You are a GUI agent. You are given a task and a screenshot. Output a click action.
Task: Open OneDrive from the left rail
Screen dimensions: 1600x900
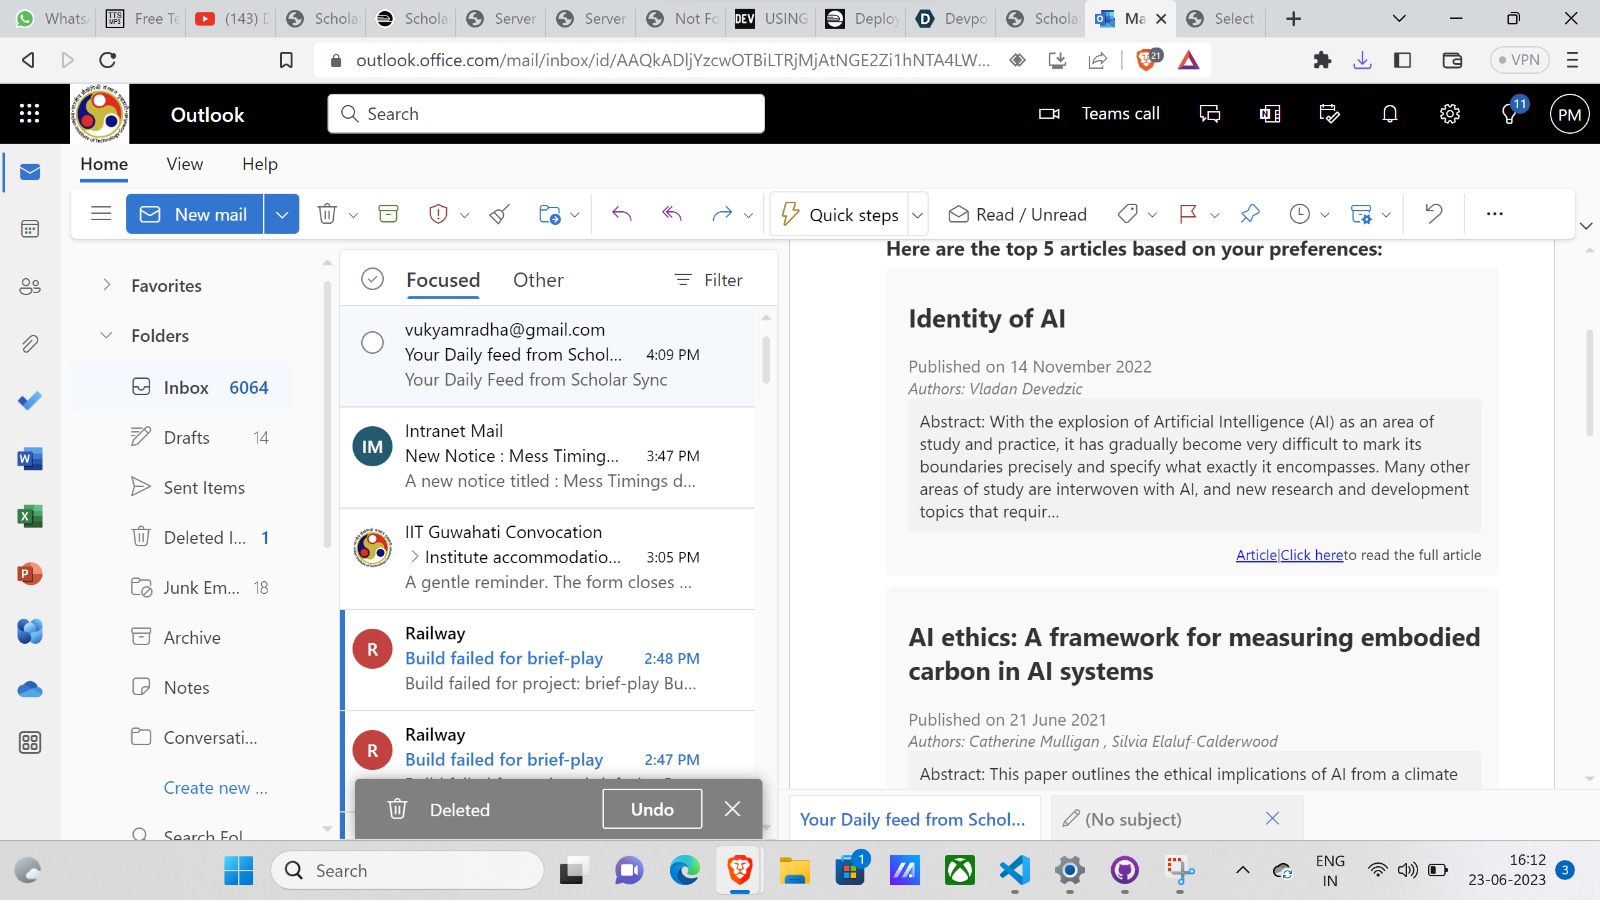pos(30,689)
